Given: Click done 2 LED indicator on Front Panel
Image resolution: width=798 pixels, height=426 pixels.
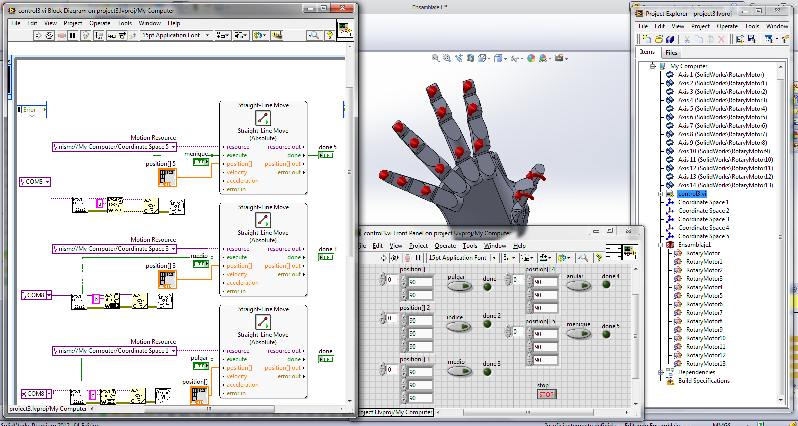Looking at the screenshot, I should (x=487, y=324).
